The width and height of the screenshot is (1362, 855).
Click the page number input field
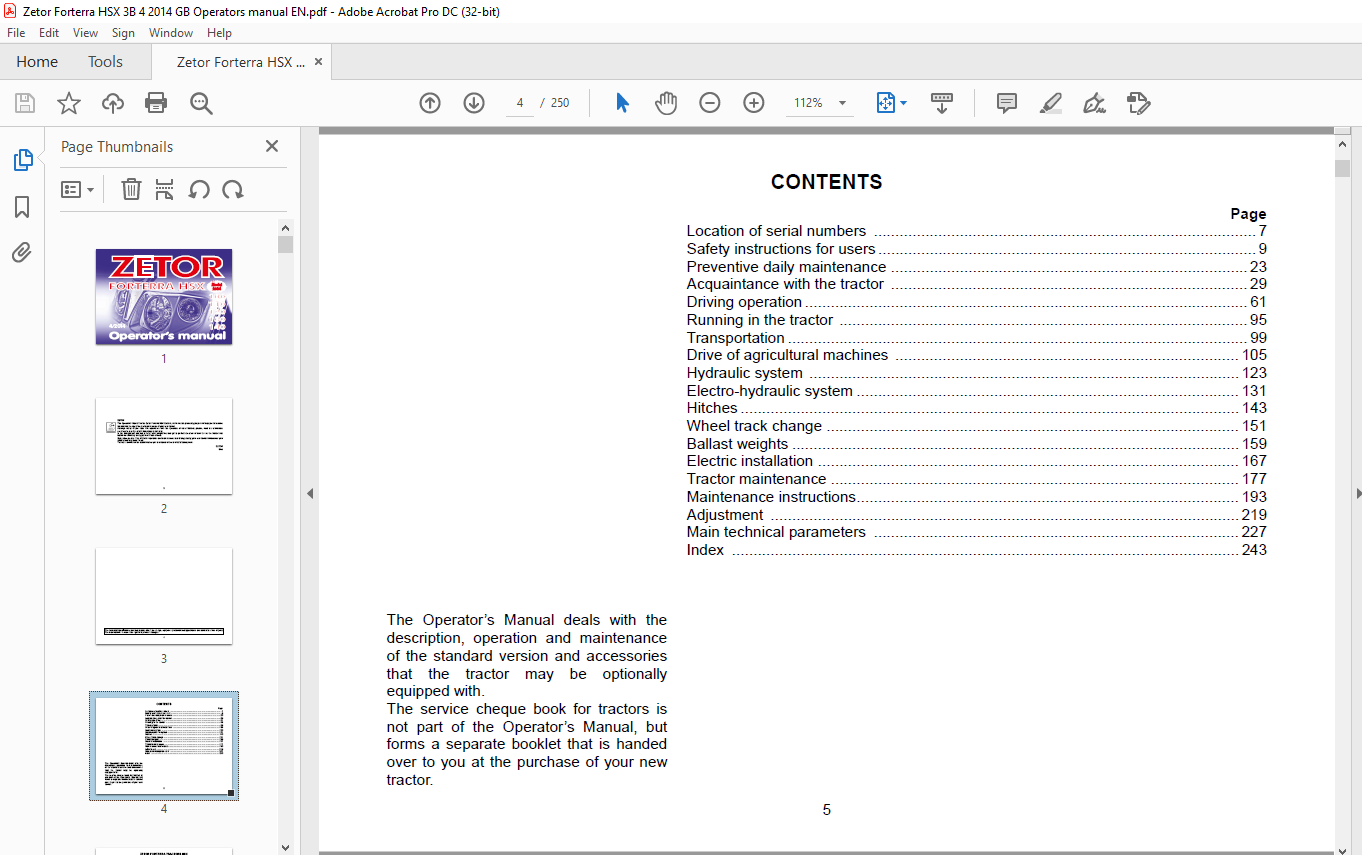[520, 103]
